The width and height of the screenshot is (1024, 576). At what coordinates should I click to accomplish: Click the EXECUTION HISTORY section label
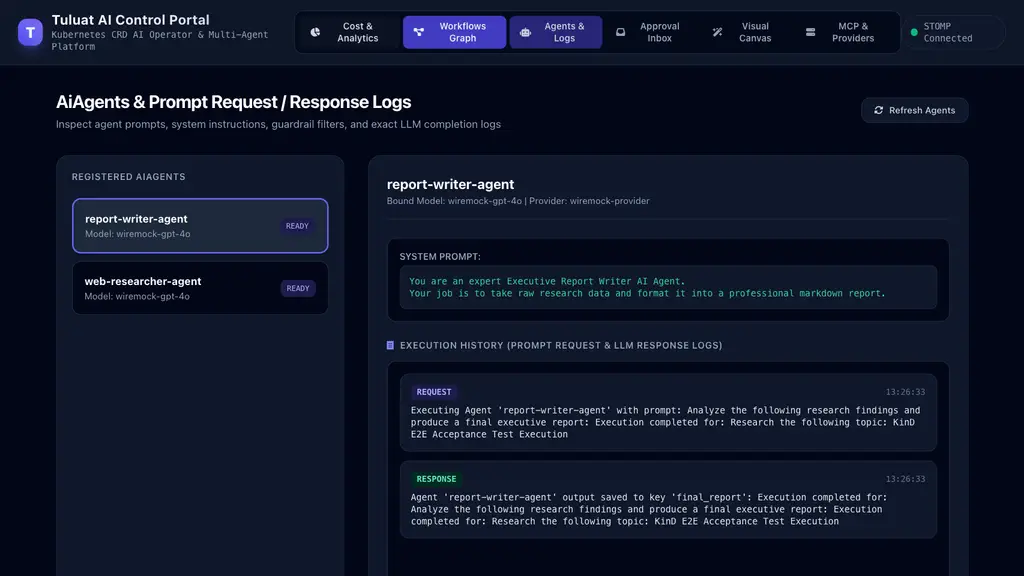561,345
